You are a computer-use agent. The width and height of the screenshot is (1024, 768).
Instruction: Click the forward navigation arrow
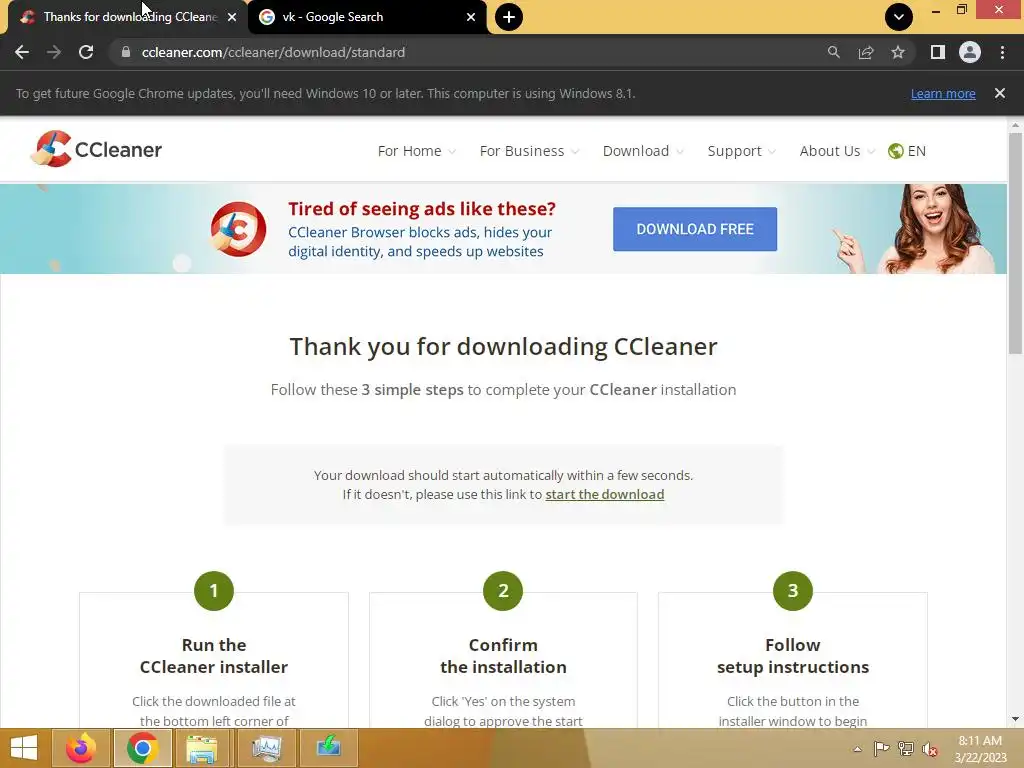[54, 52]
